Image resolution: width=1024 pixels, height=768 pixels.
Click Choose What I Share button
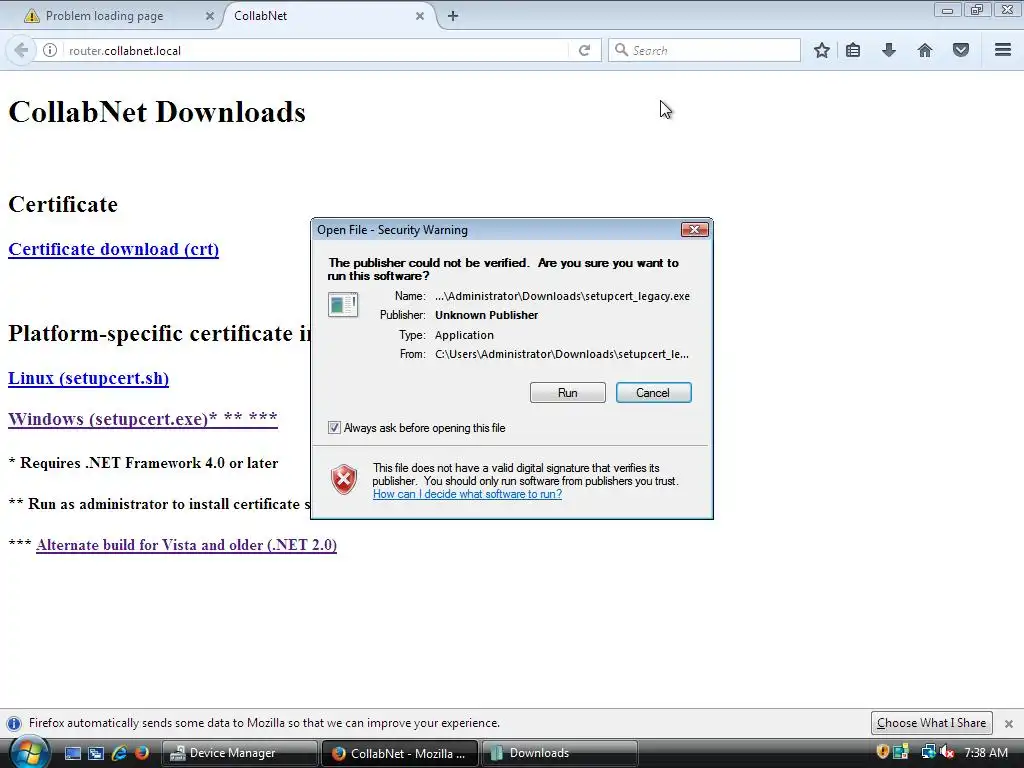coord(931,723)
